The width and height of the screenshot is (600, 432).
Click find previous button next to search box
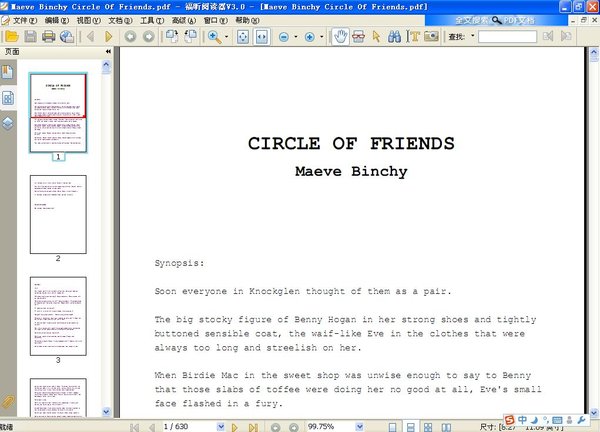(x=548, y=36)
